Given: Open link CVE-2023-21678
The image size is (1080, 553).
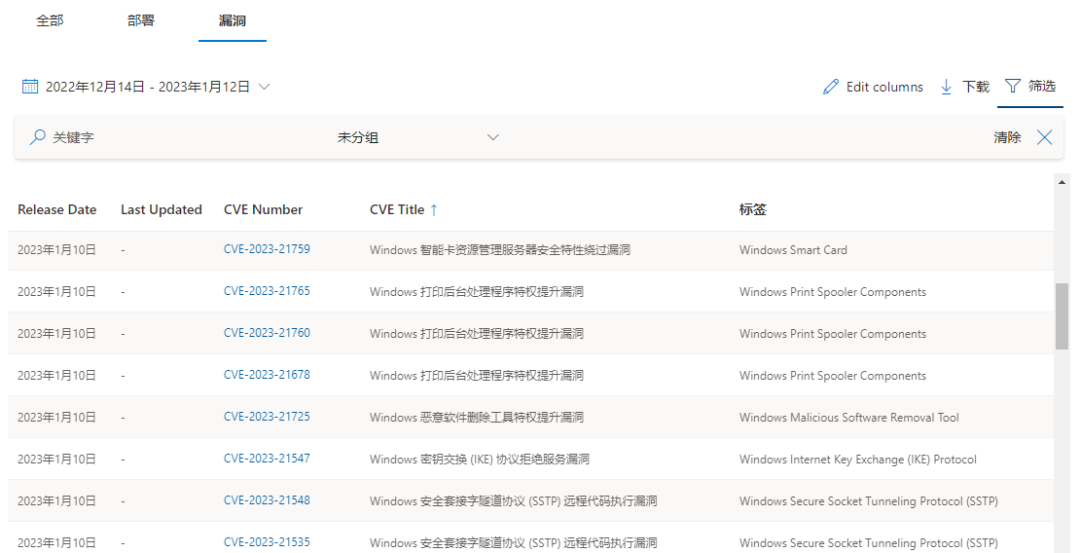Looking at the screenshot, I should (267, 375).
